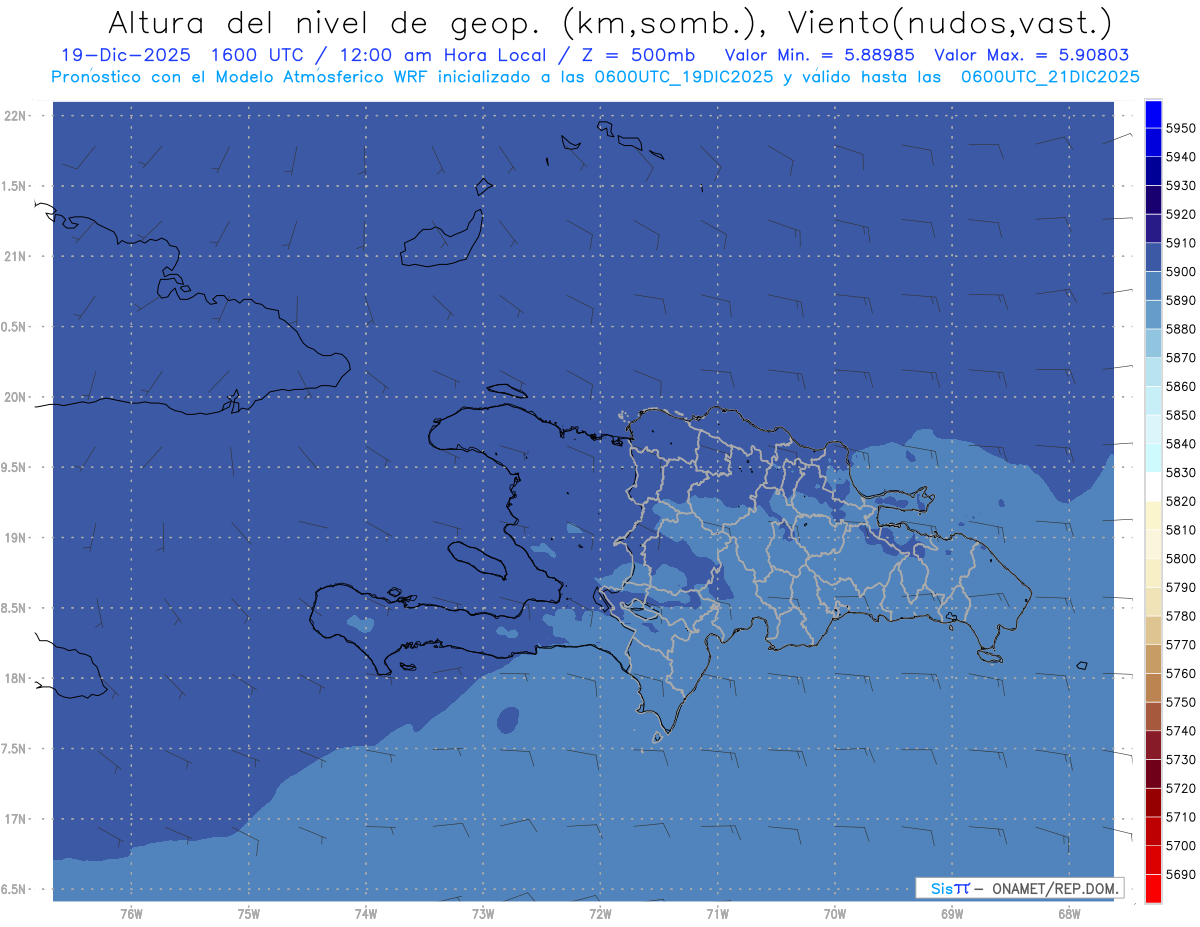Click the '70W' longitude label
This screenshot has width=1200, height=927.
click(x=835, y=913)
